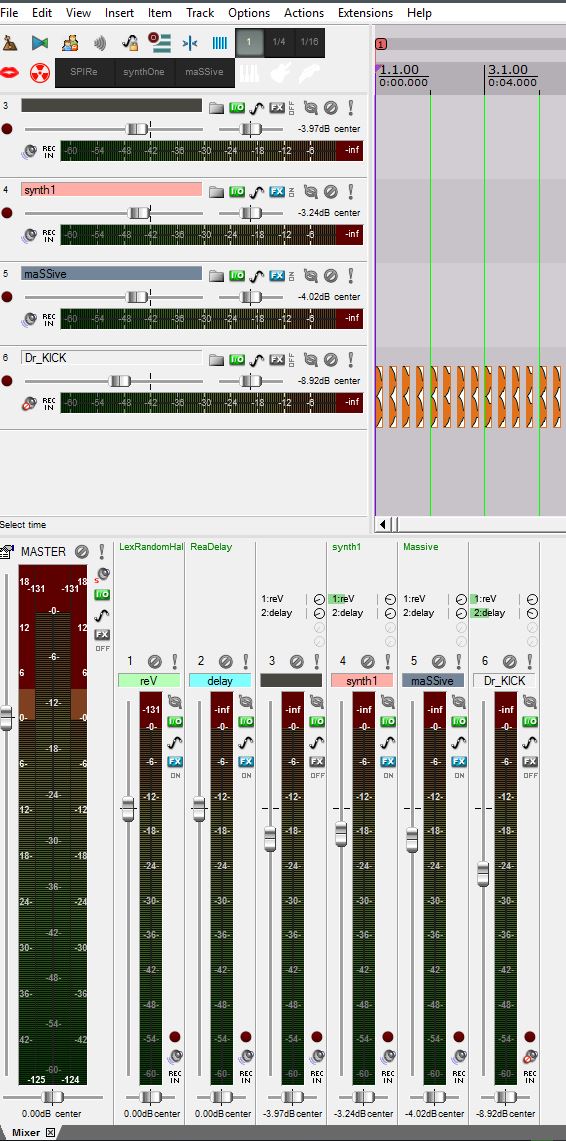Click the red lips toolbar icon

click(9, 72)
